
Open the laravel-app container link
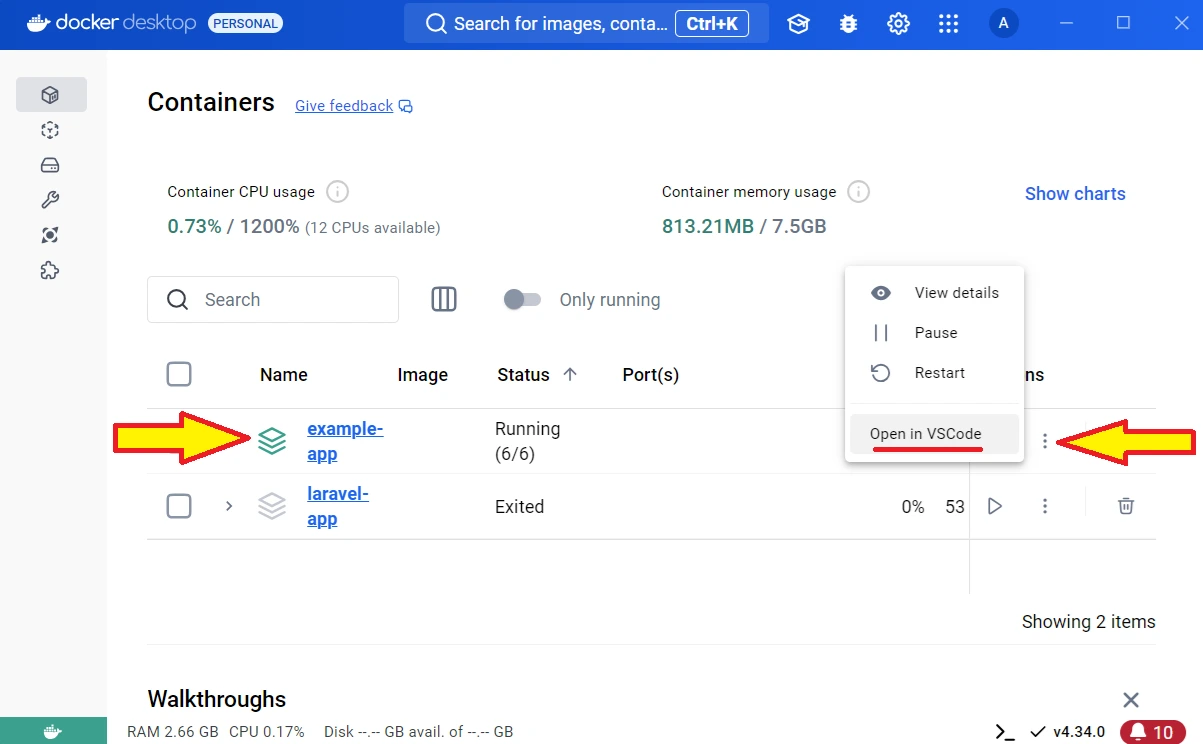point(338,506)
